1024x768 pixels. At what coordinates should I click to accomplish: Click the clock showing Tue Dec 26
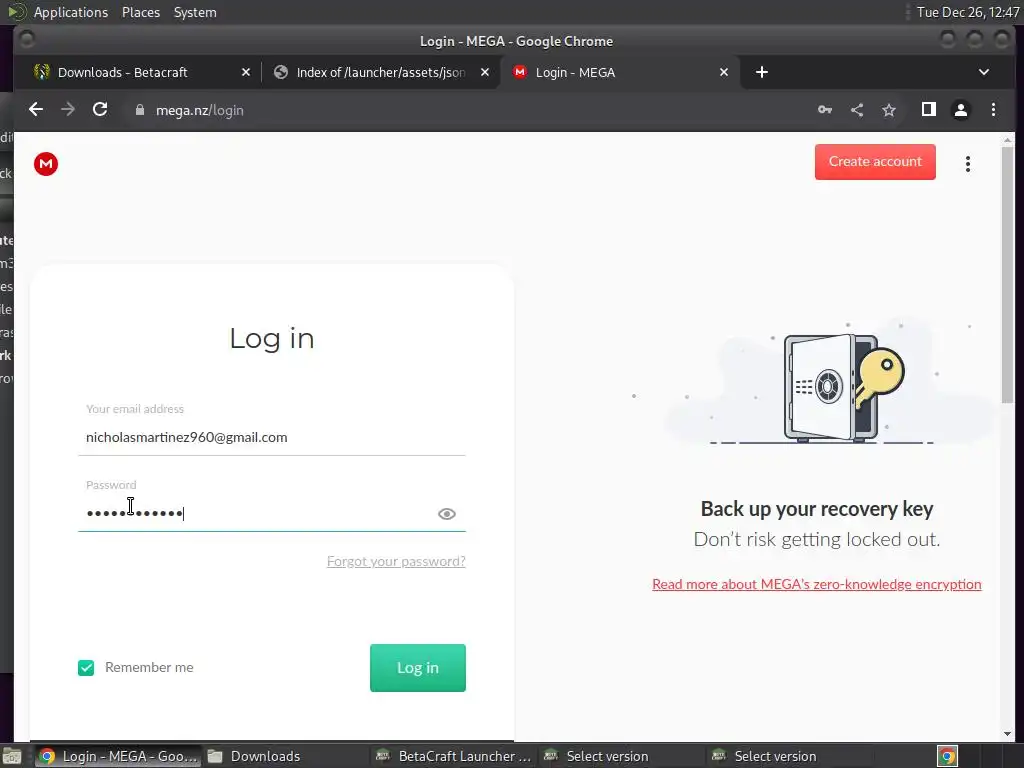pos(967,12)
